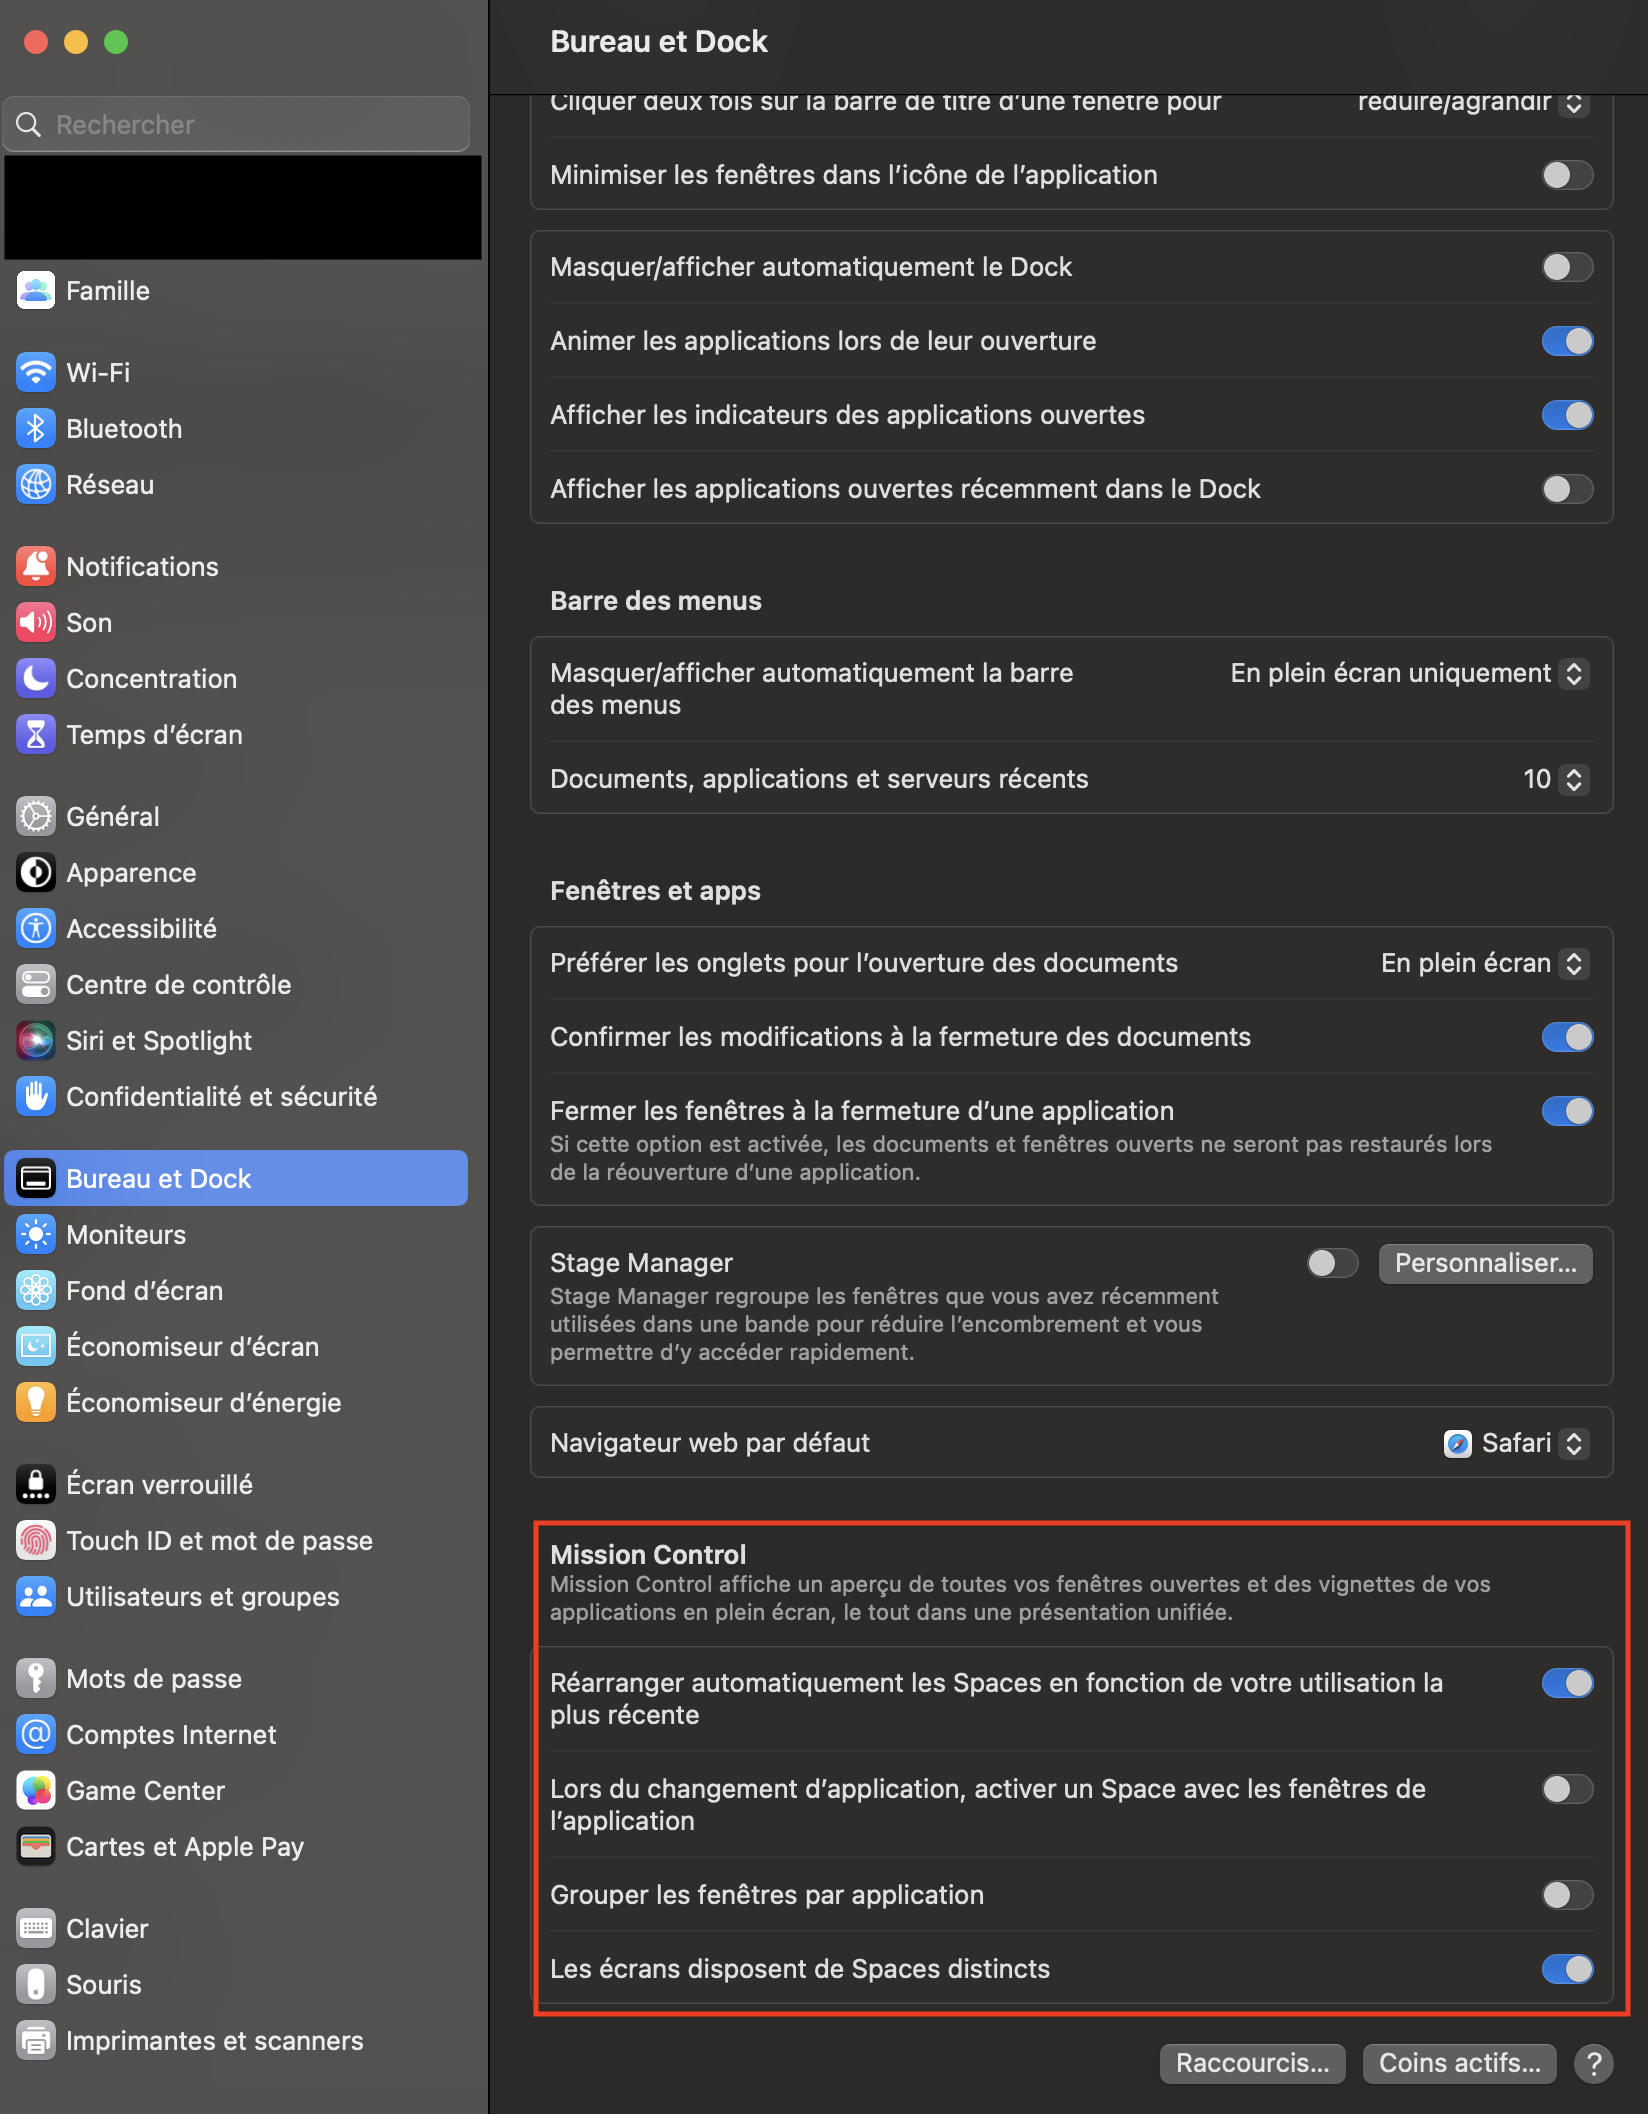The image size is (1648, 2114).
Task: Enable Grouper les fenêtres par application
Action: (x=1567, y=1895)
